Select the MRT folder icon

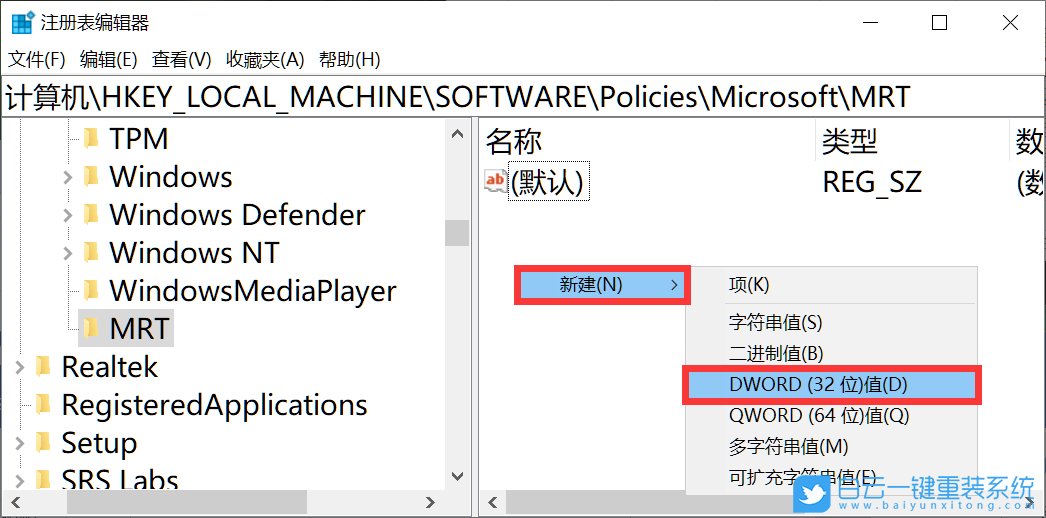(91, 328)
